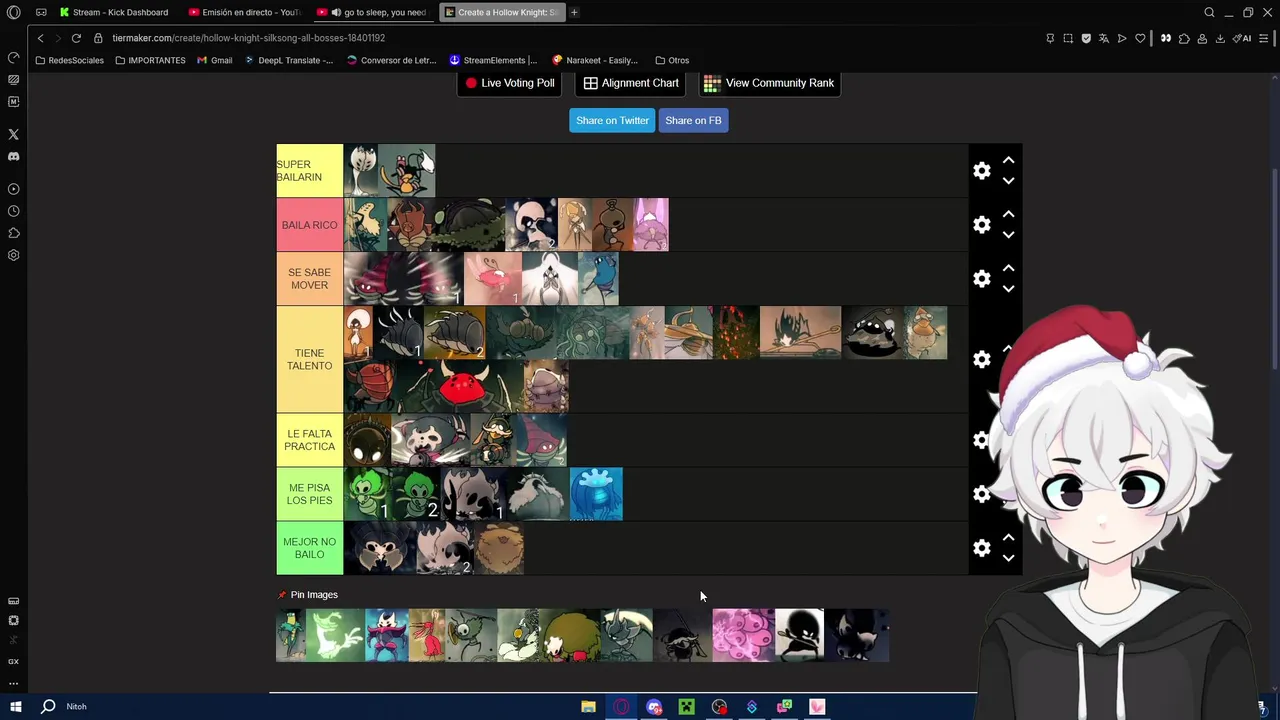The width and height of the screenshot is (1280, 720).
Task: Click the Live Voting Poll button
Action: (510, 83)
